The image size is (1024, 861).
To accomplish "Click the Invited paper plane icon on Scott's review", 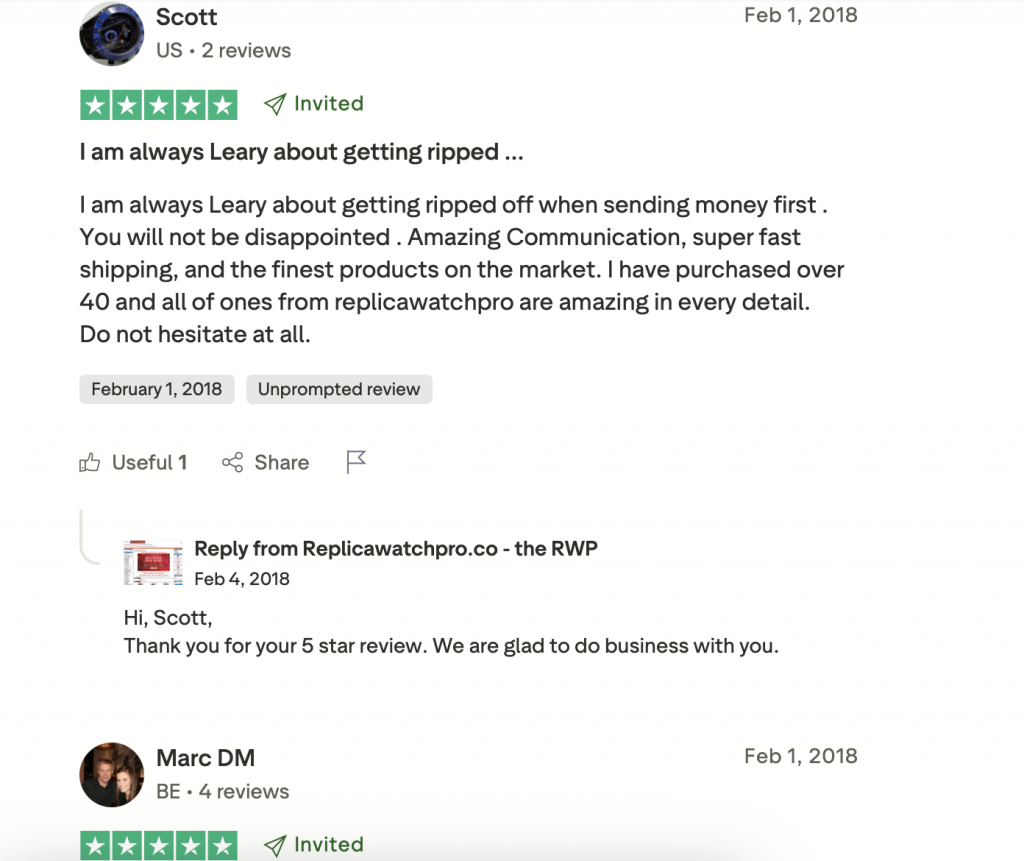I will pyautogui.click(x=275, y=104).
